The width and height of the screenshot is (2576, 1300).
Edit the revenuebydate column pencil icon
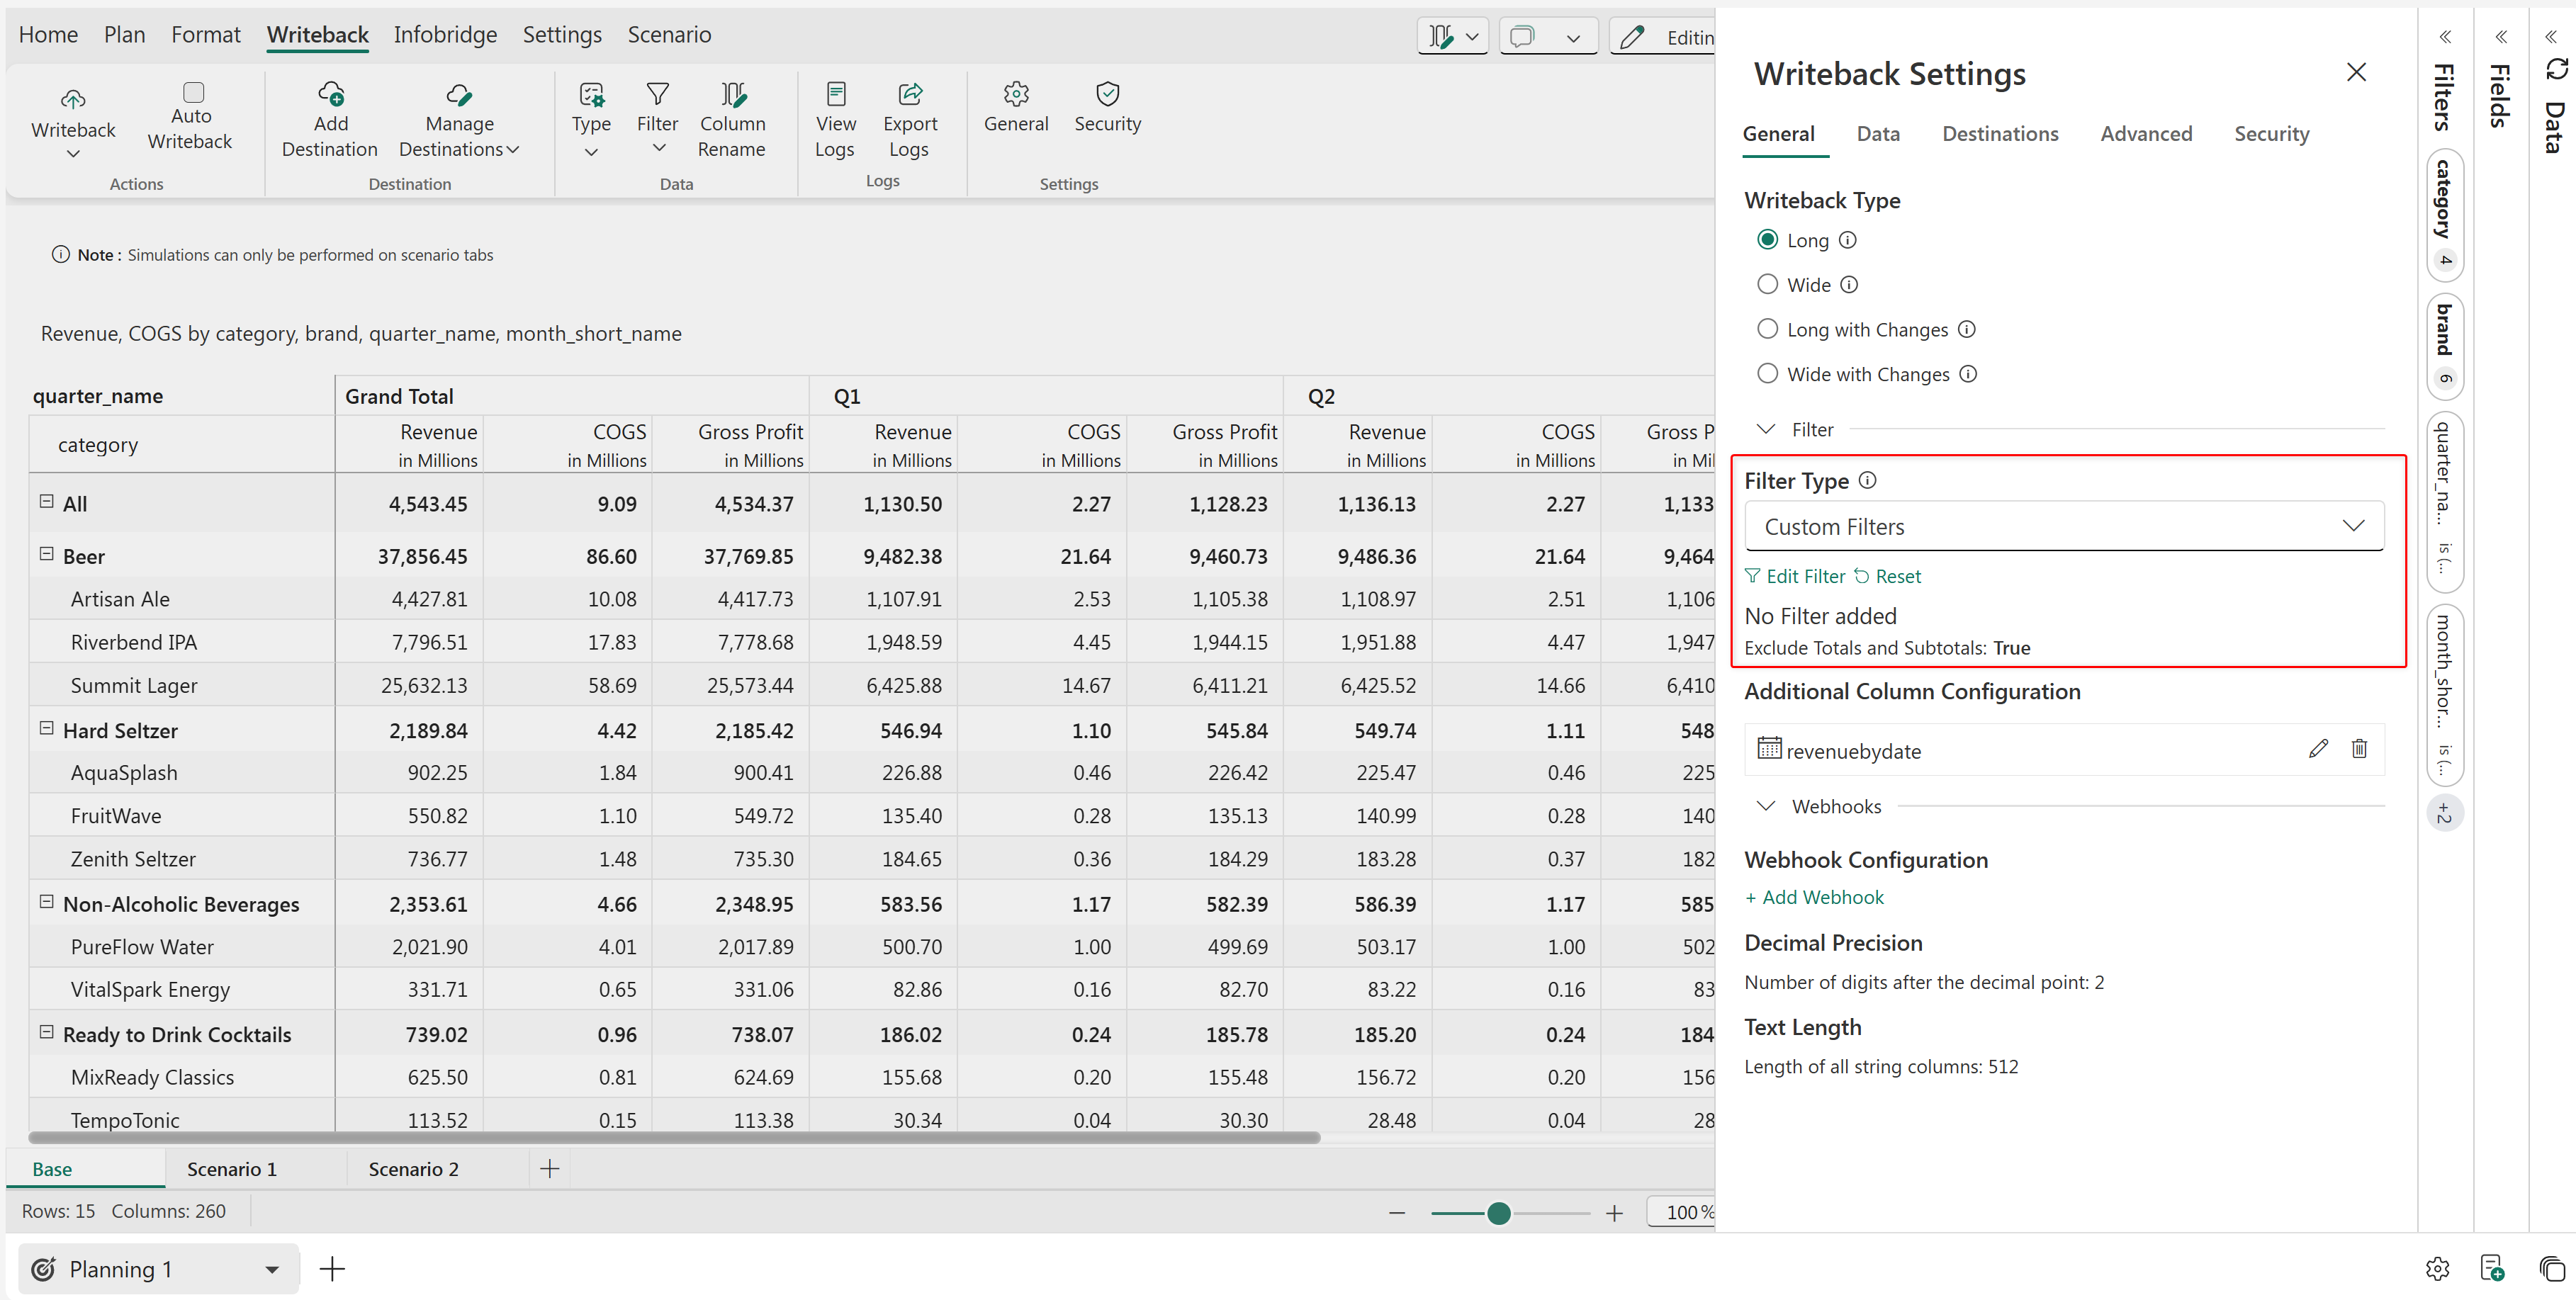click(x=2318, y=749)
